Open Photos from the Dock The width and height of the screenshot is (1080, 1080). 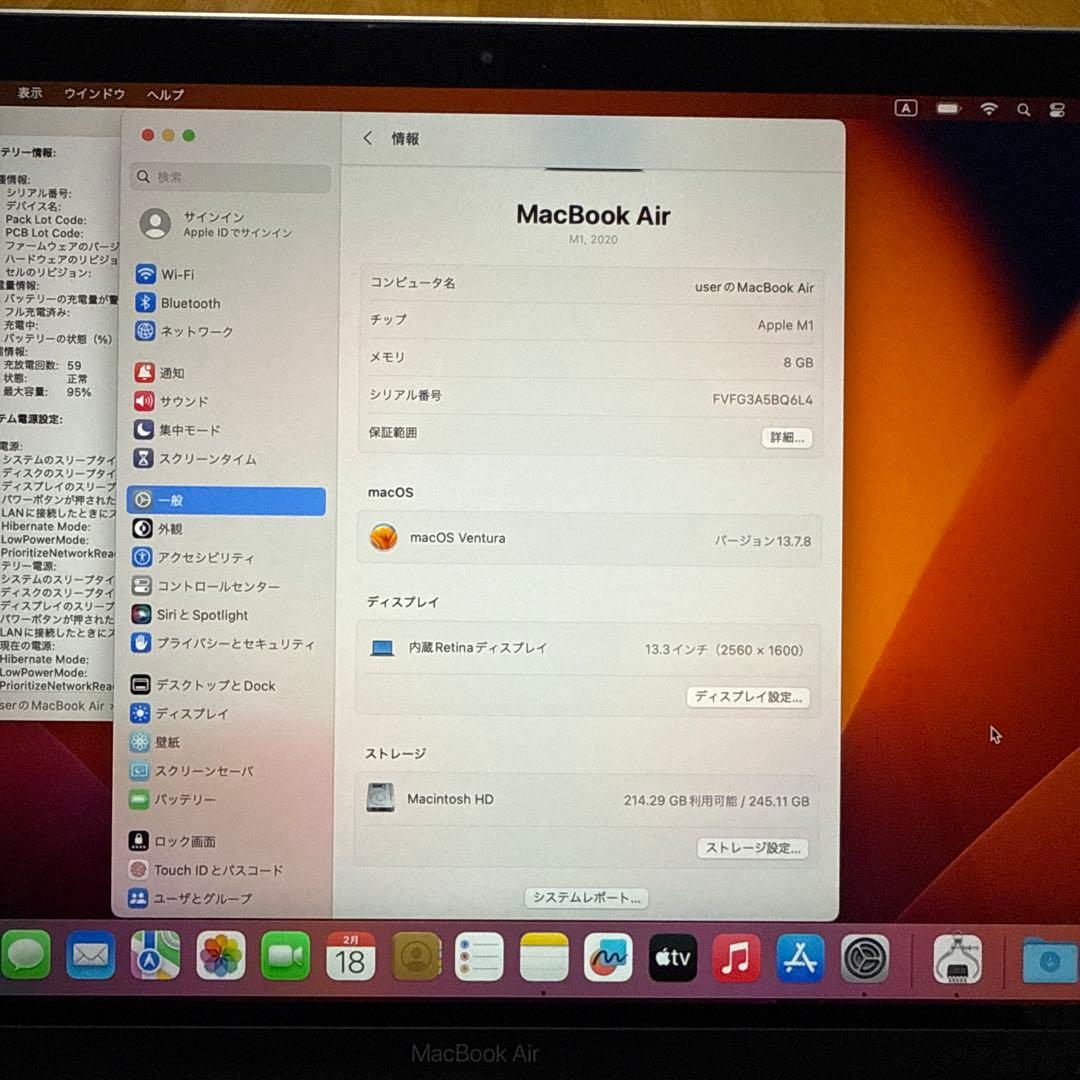pyautogui.click(x=220, y=955)
